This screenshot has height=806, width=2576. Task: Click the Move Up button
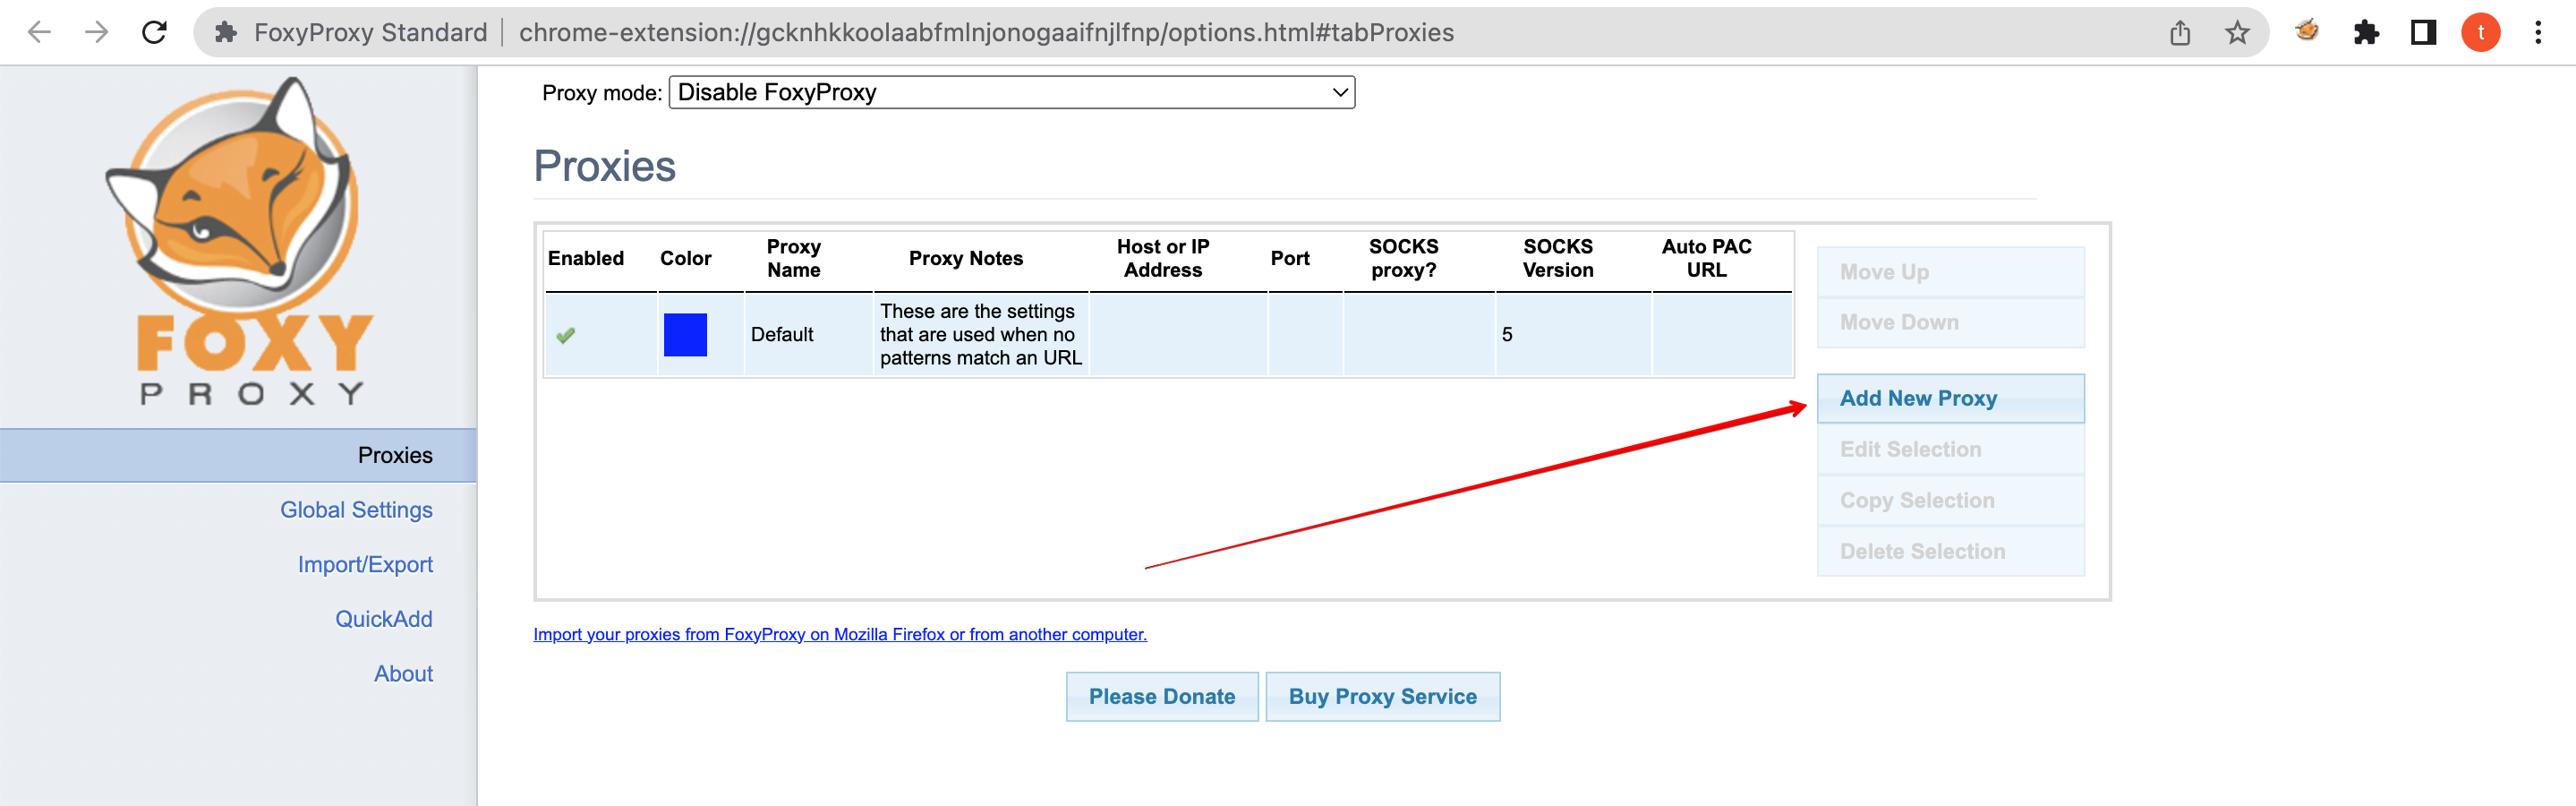[x=1950, y=272]
